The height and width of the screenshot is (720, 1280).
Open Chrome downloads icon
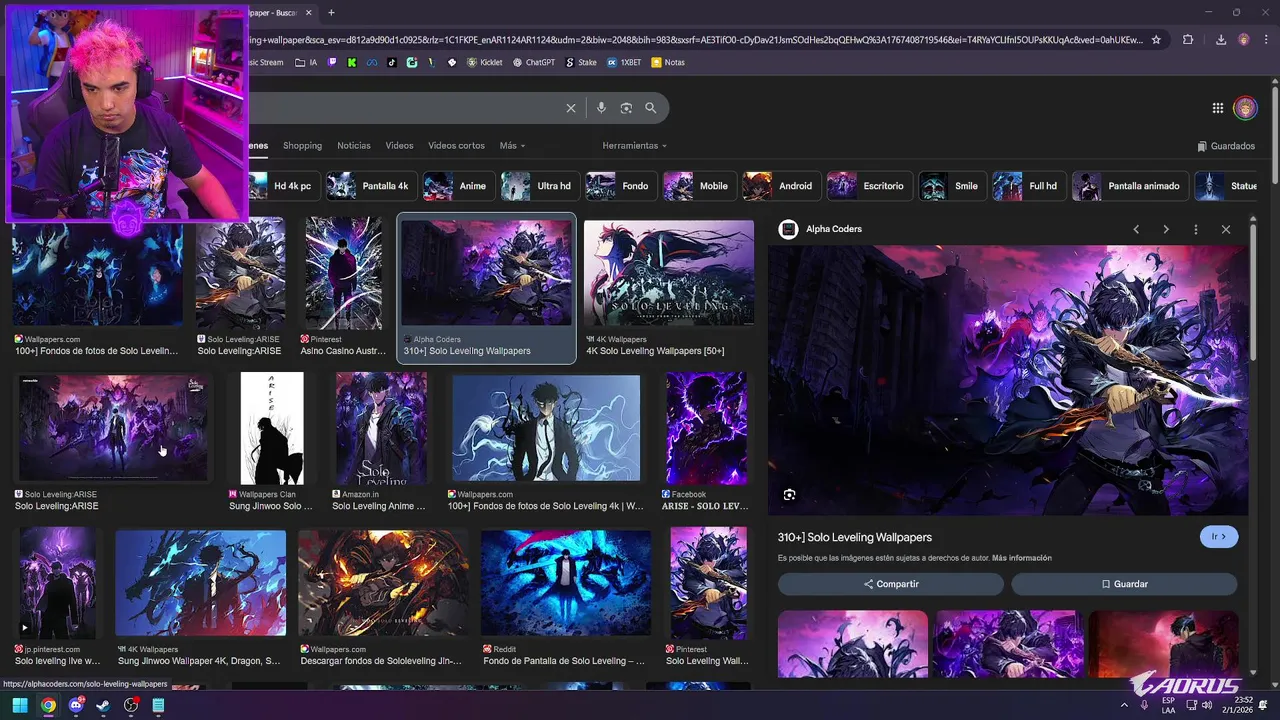click(x=1221, y=40)
